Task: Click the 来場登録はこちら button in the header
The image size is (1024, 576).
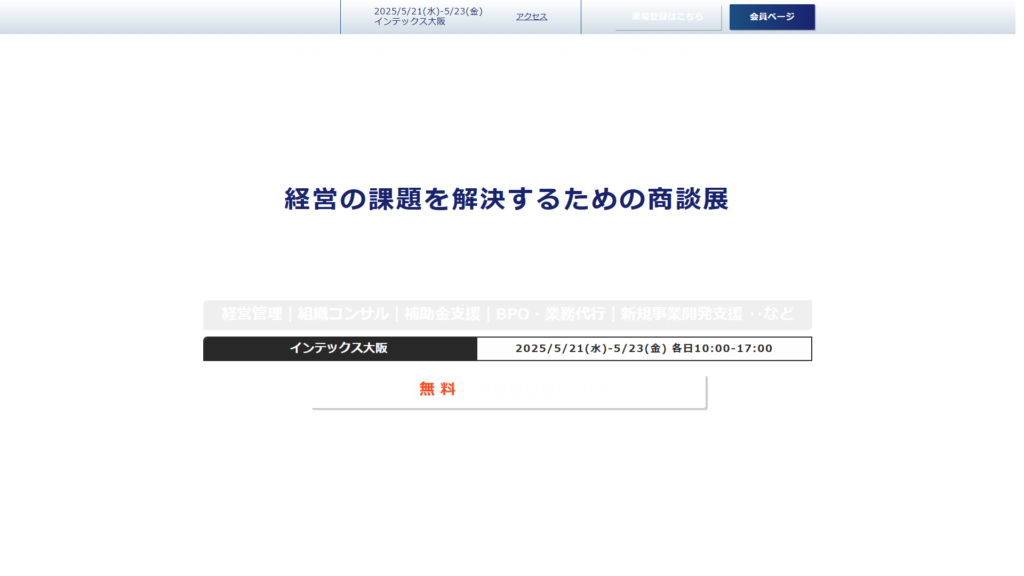Action: coord(667,17)
